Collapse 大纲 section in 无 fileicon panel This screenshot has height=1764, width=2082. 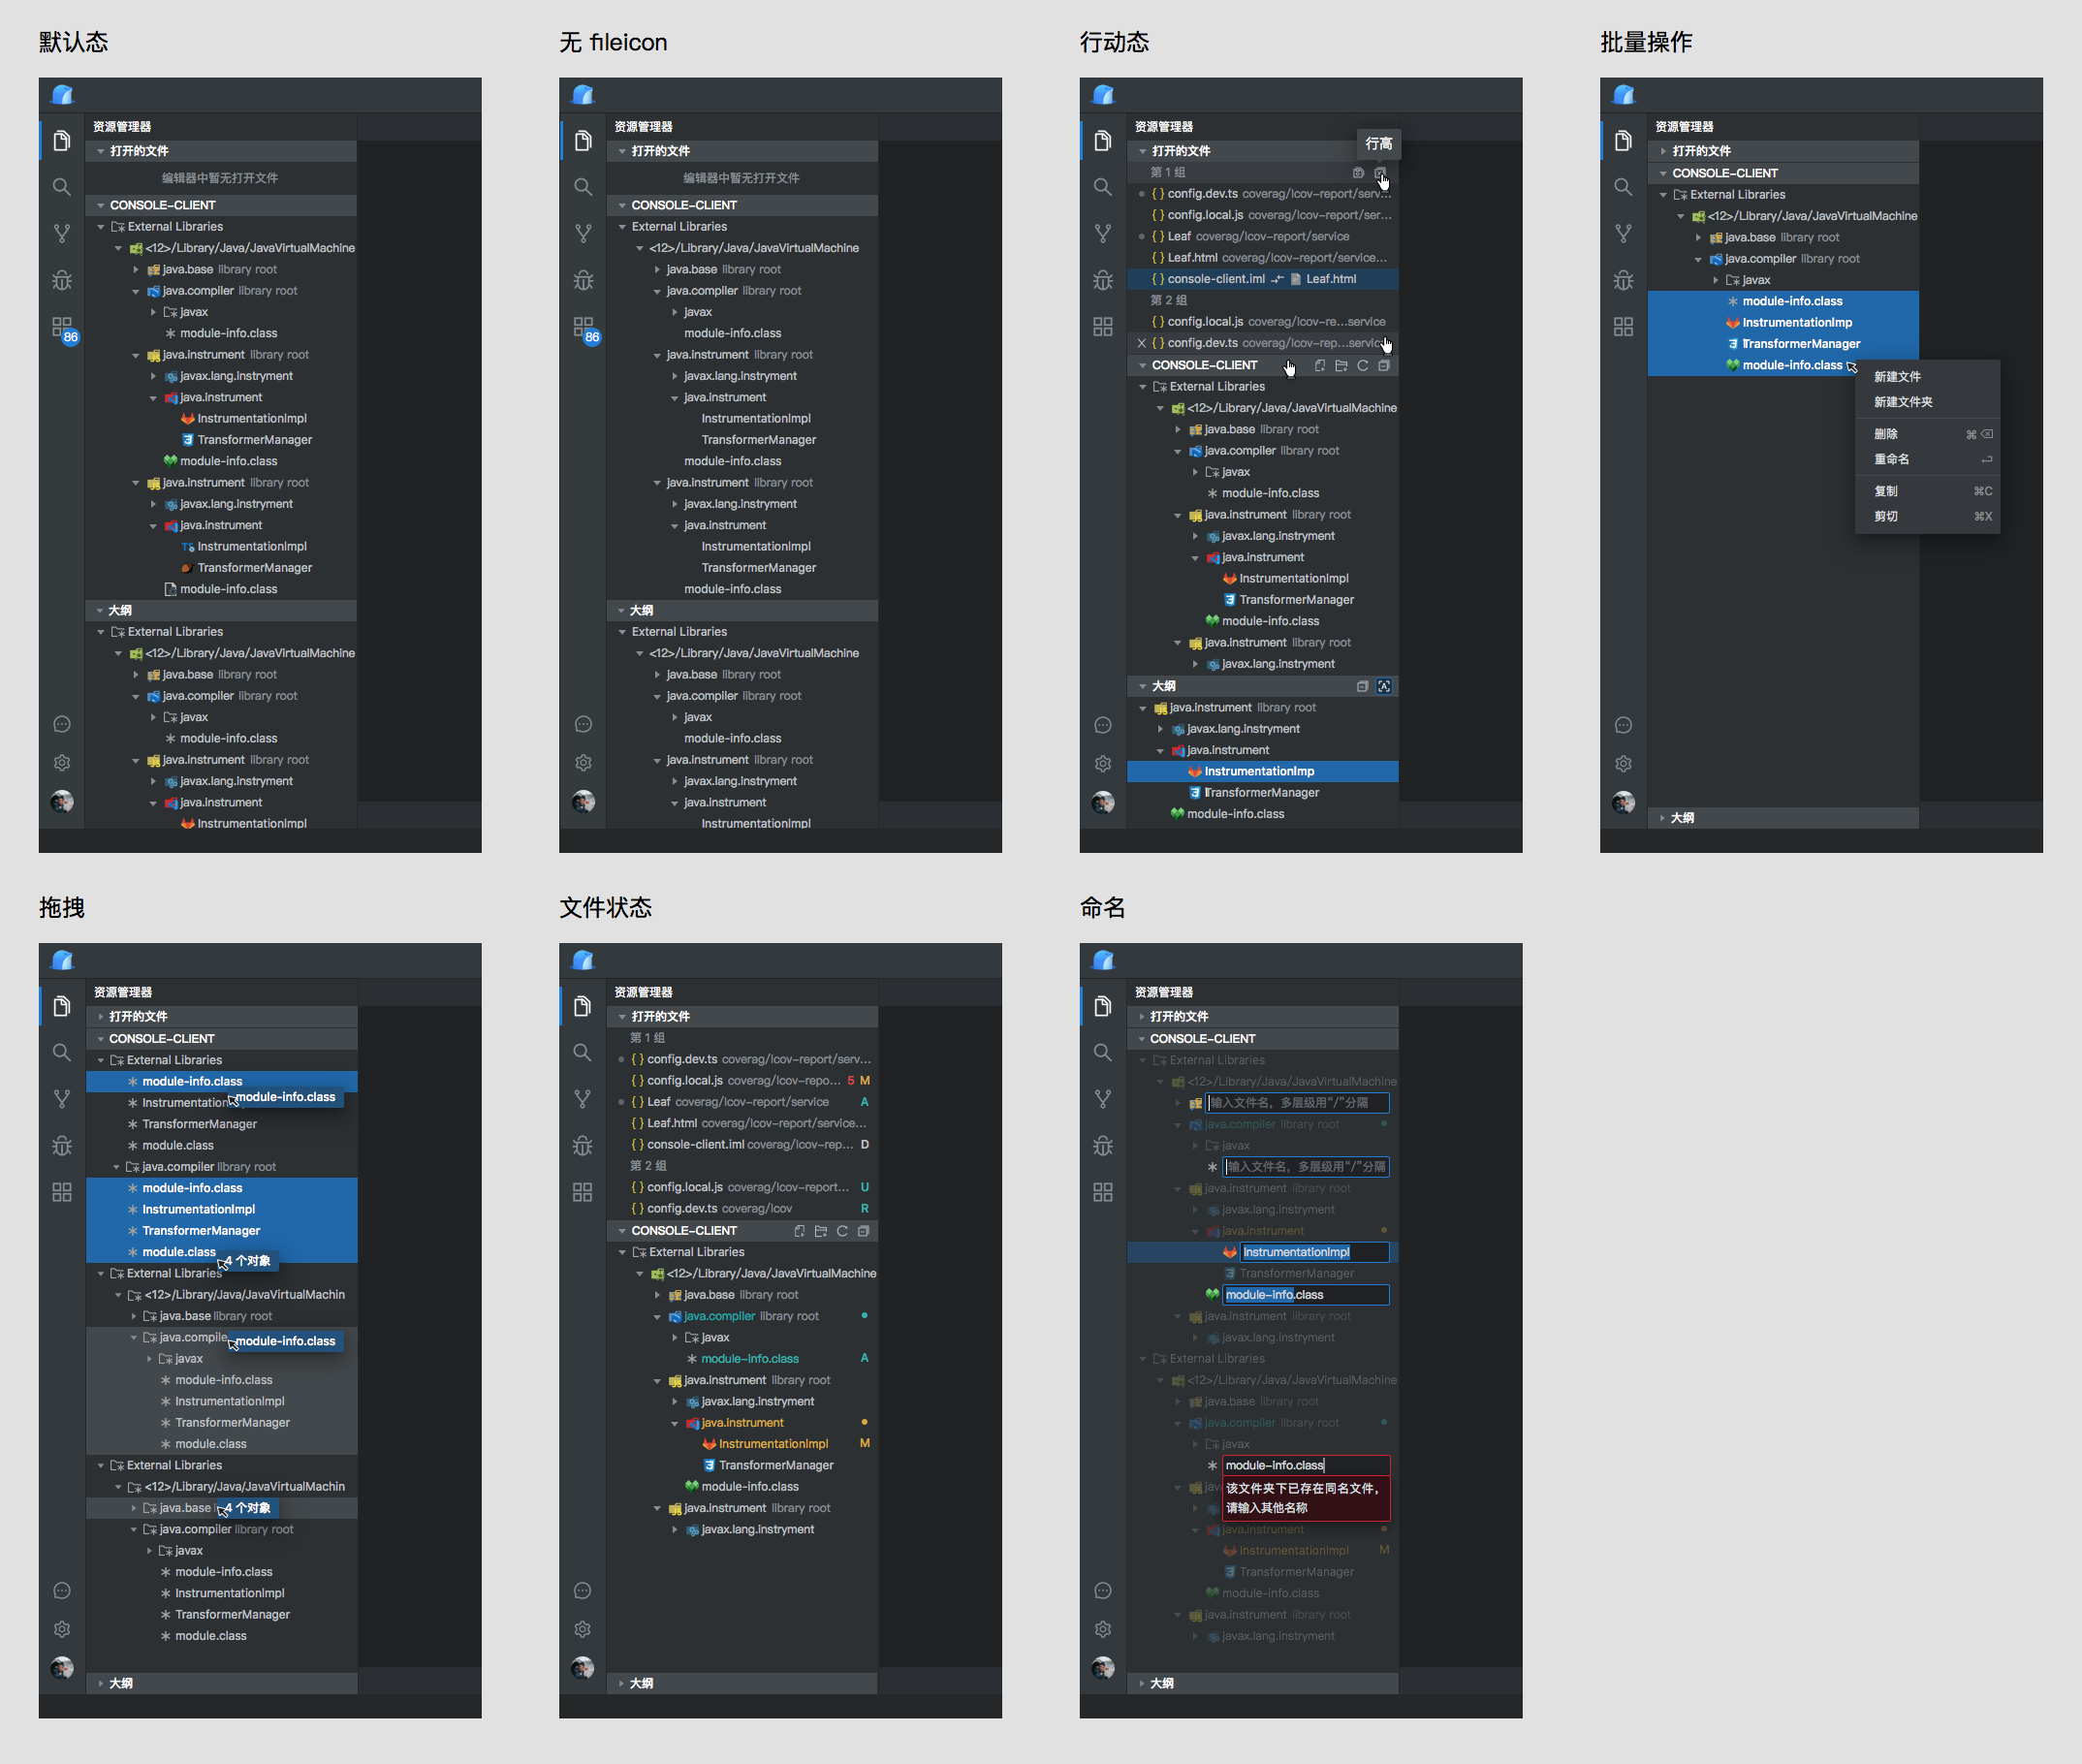click(640, 610)
